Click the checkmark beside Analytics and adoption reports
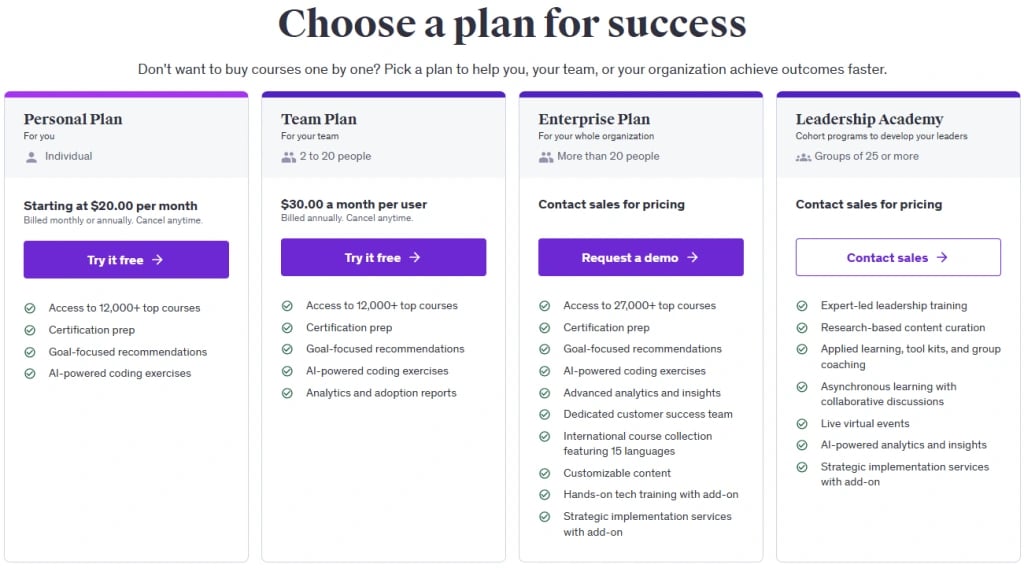The height and width of the screenshot is (568, 1024). (x=287, y=393)
